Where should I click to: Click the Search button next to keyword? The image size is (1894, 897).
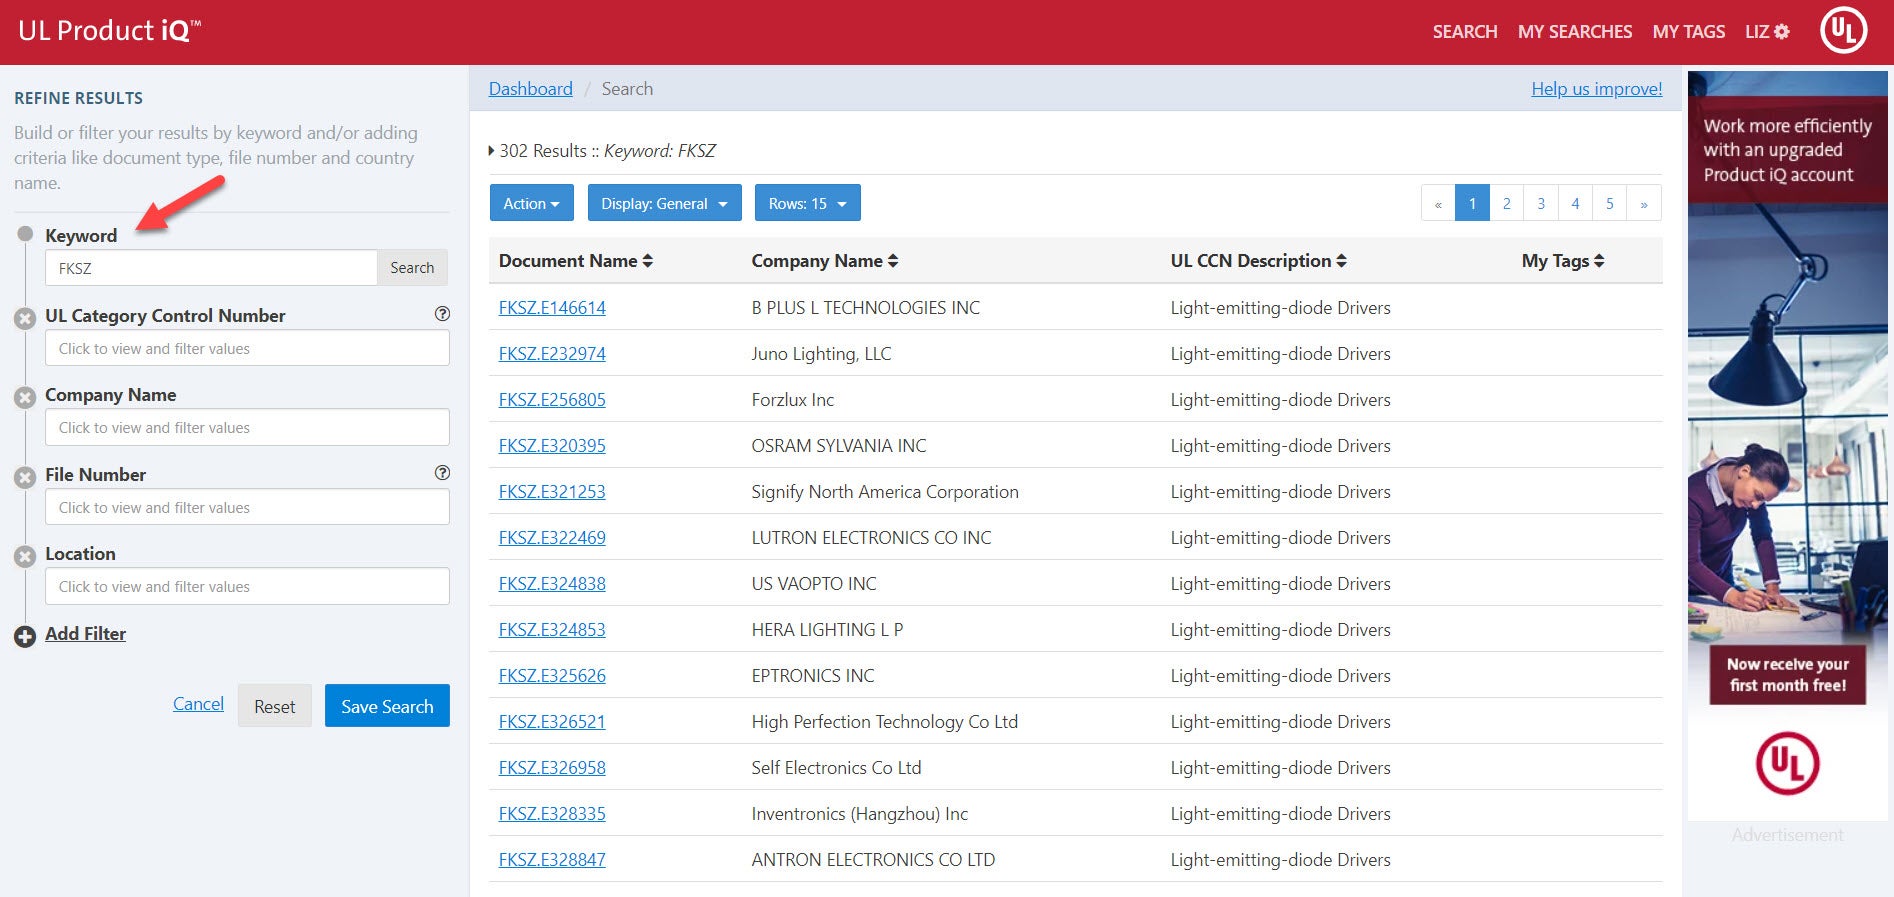pos(412,268)
